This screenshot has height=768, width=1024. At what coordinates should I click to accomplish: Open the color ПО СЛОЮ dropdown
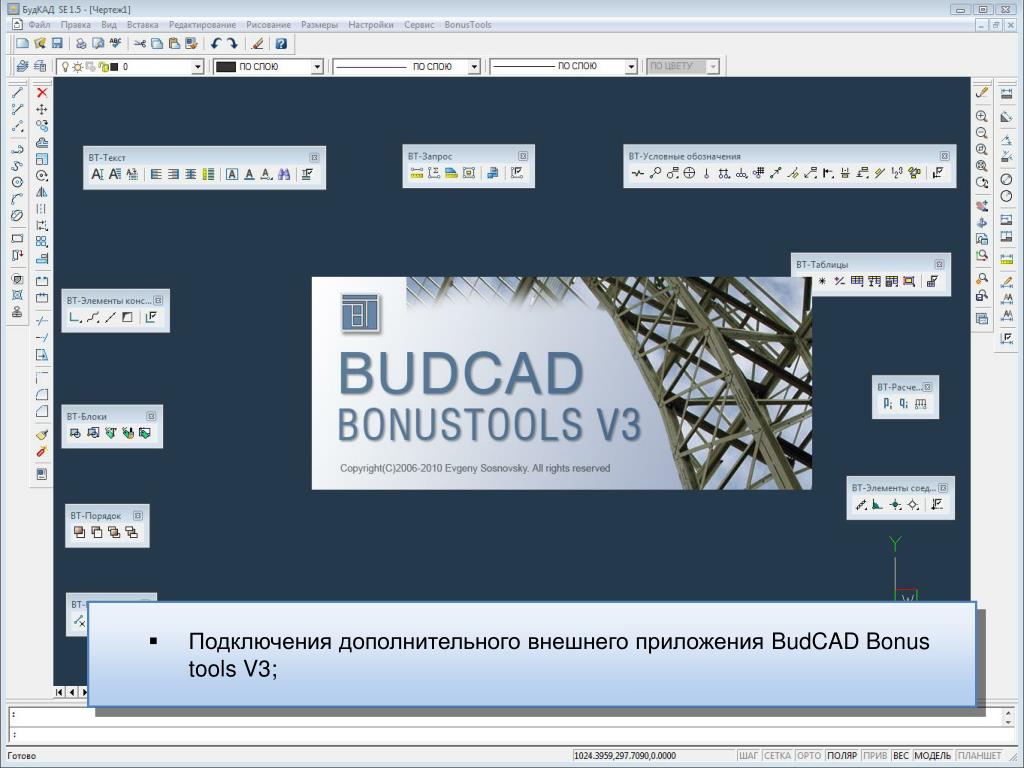click(x=317, y=67)
